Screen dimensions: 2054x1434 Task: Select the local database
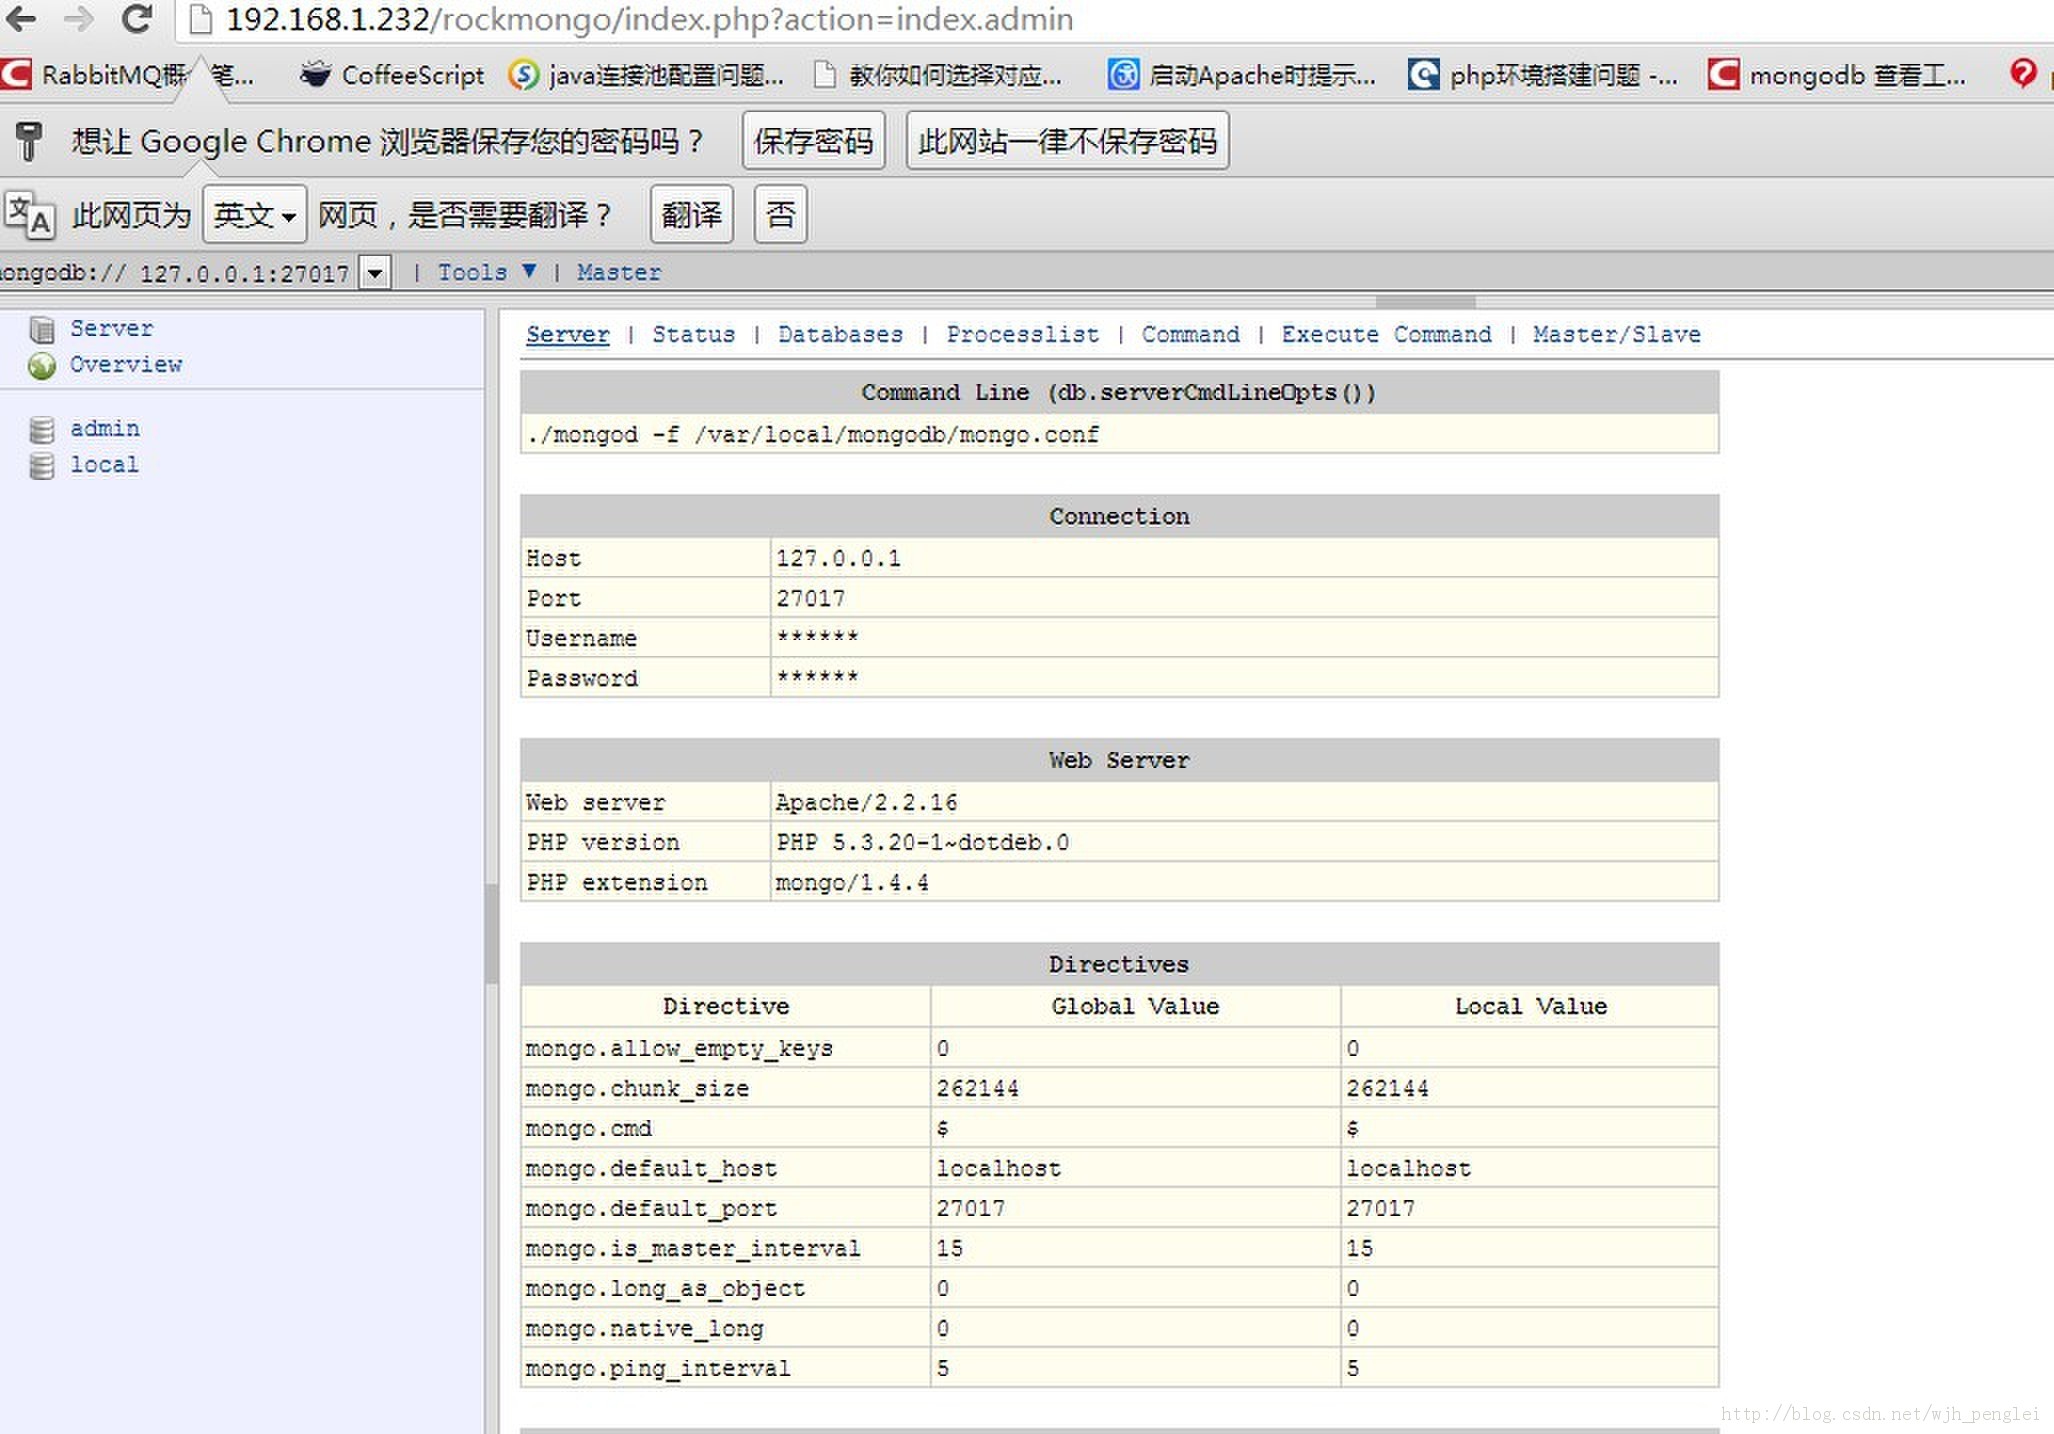(104, 465)
